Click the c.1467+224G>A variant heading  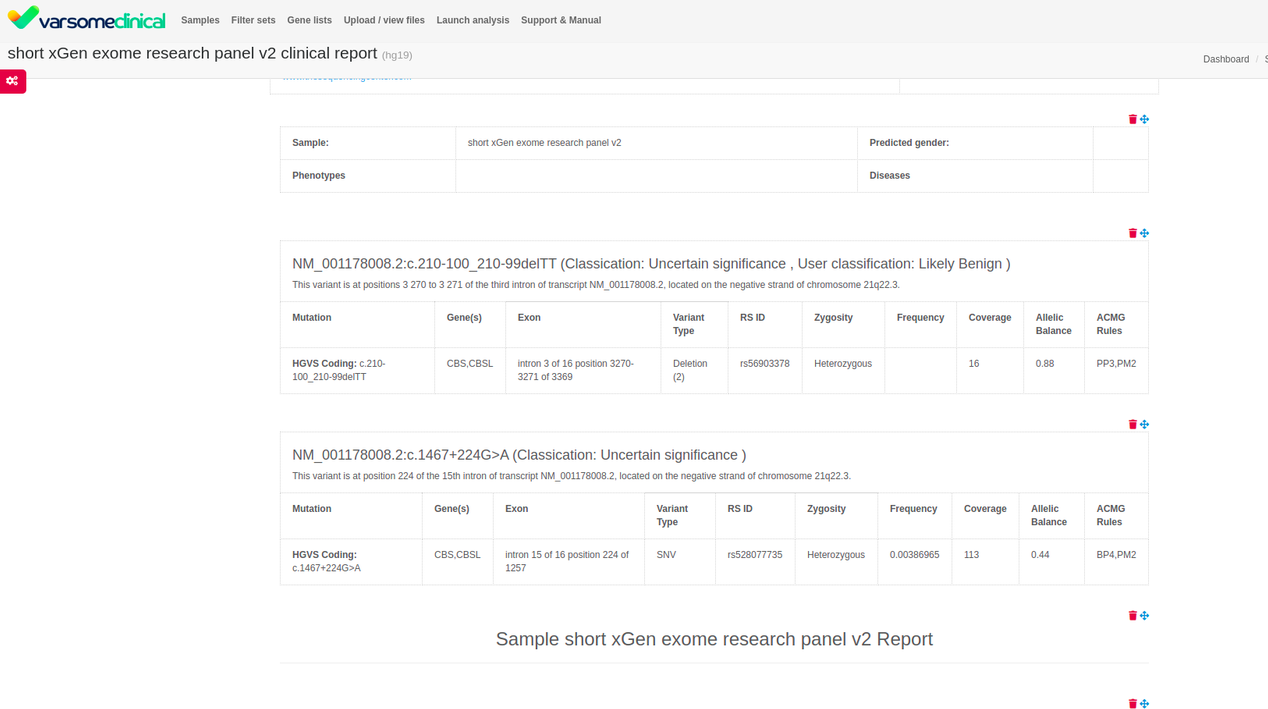pos(519,455)
